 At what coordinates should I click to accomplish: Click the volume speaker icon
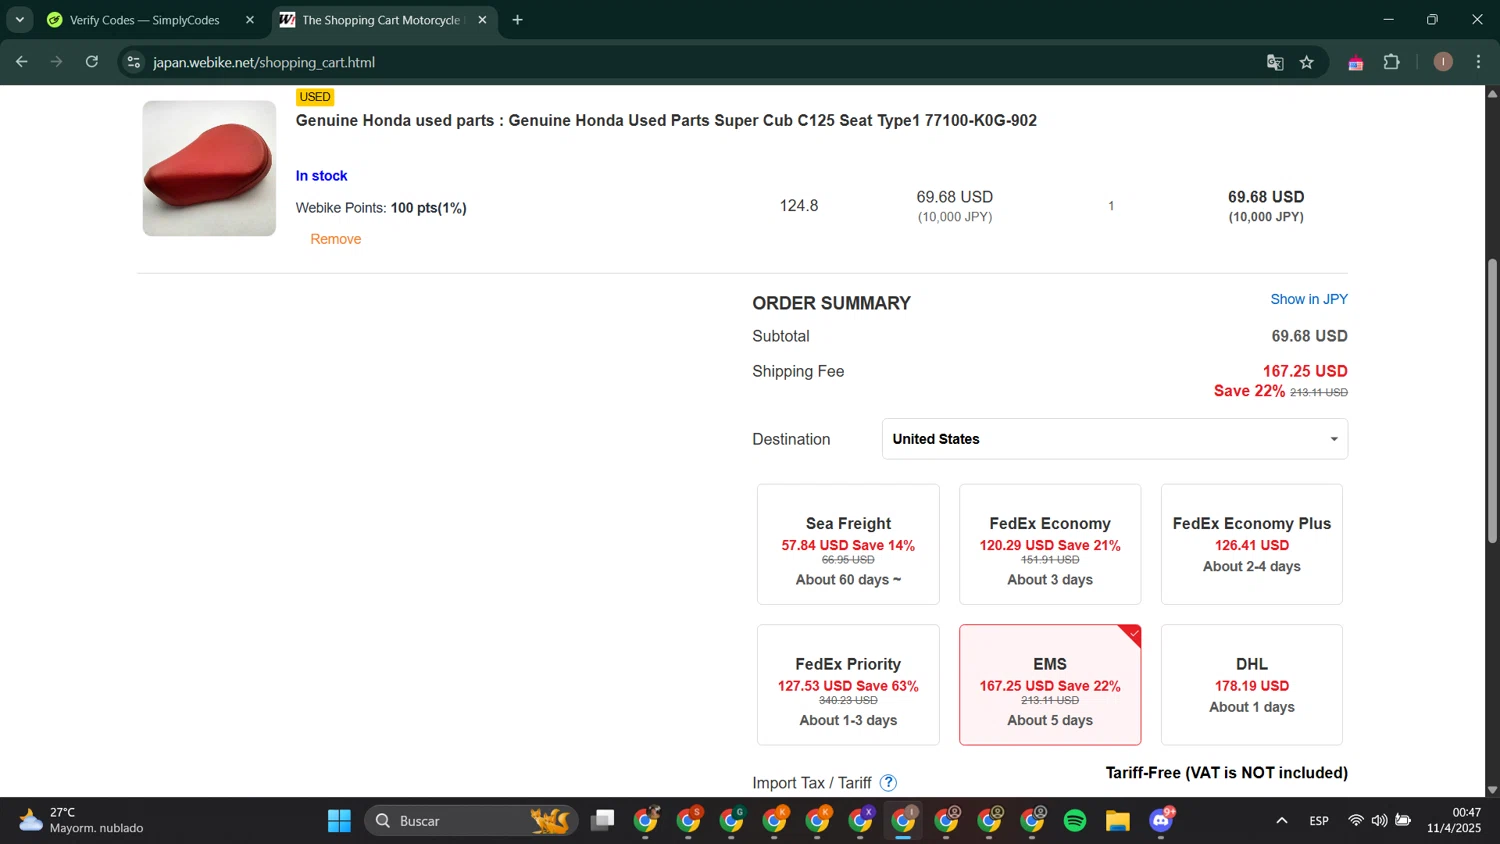1379,821
